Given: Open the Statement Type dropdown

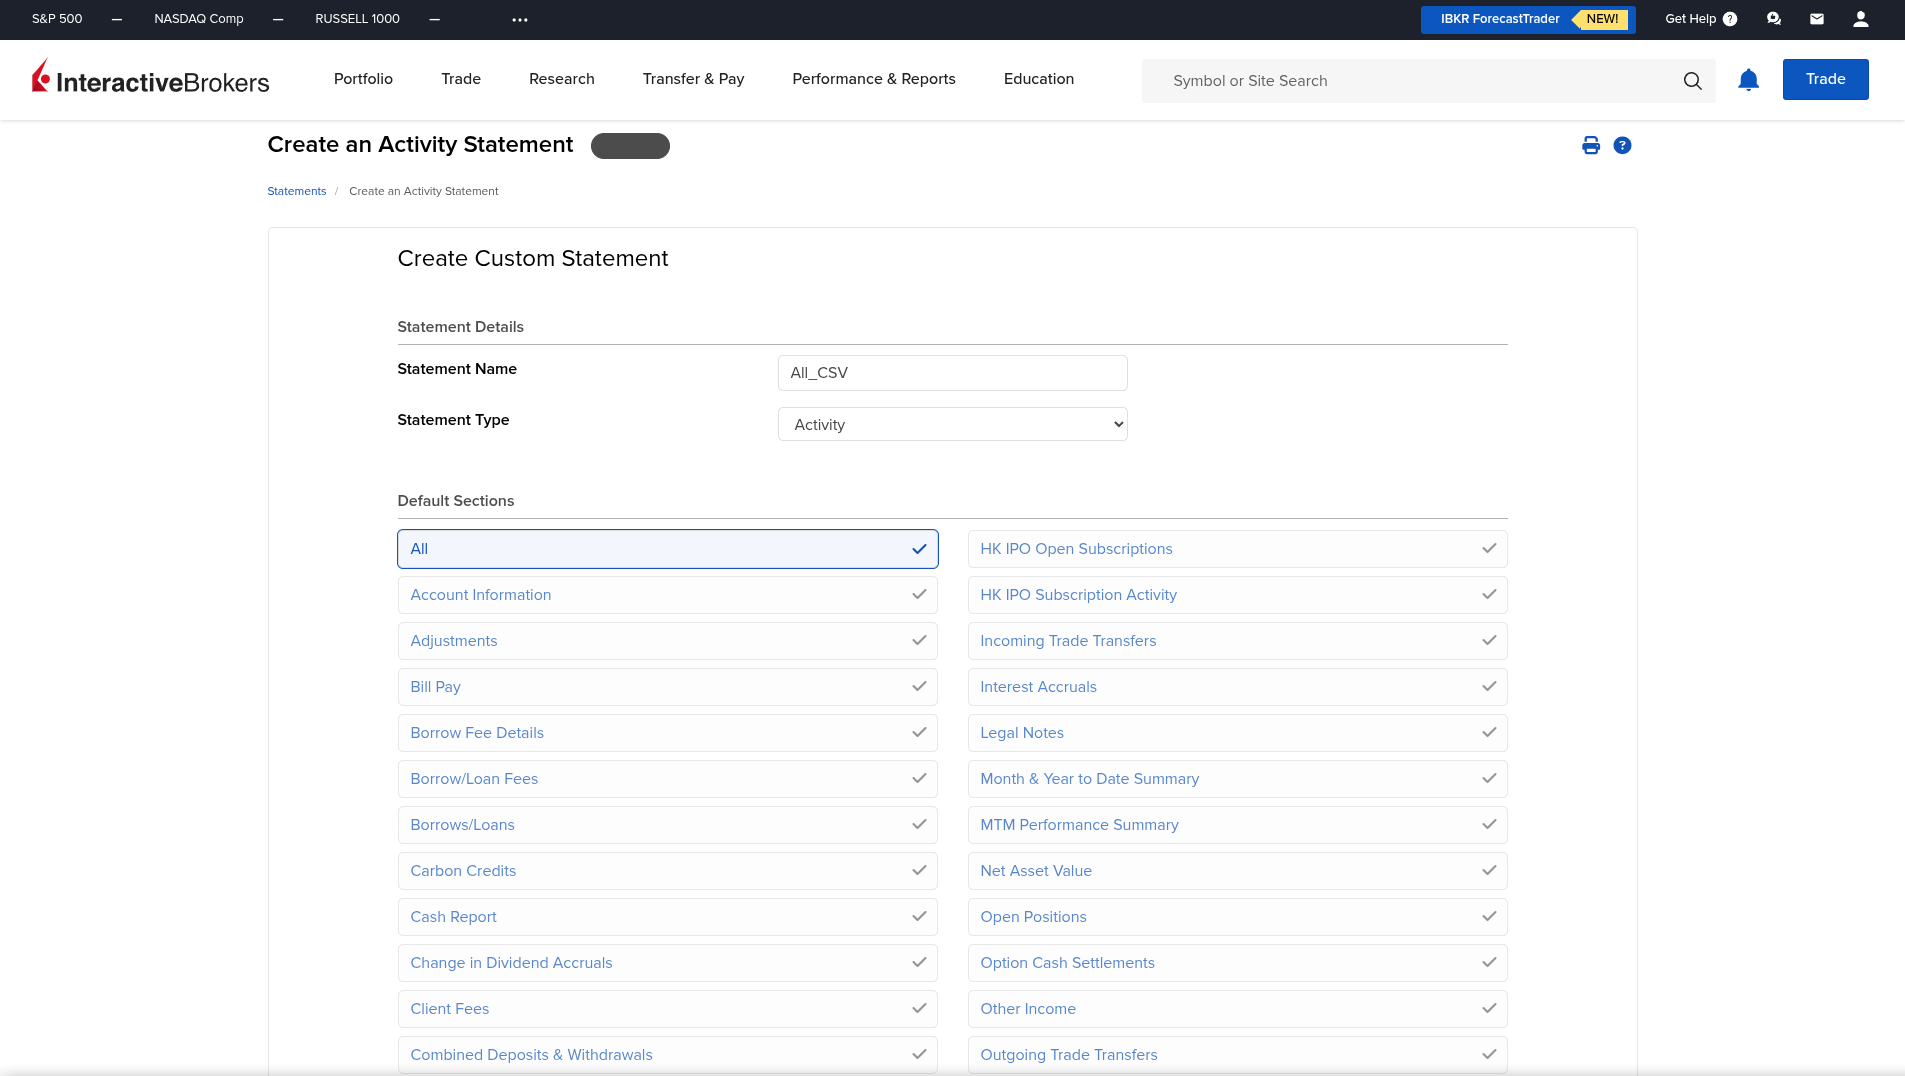Looking at the screenshot, I should pyautogui.click(x=952, y=424).
